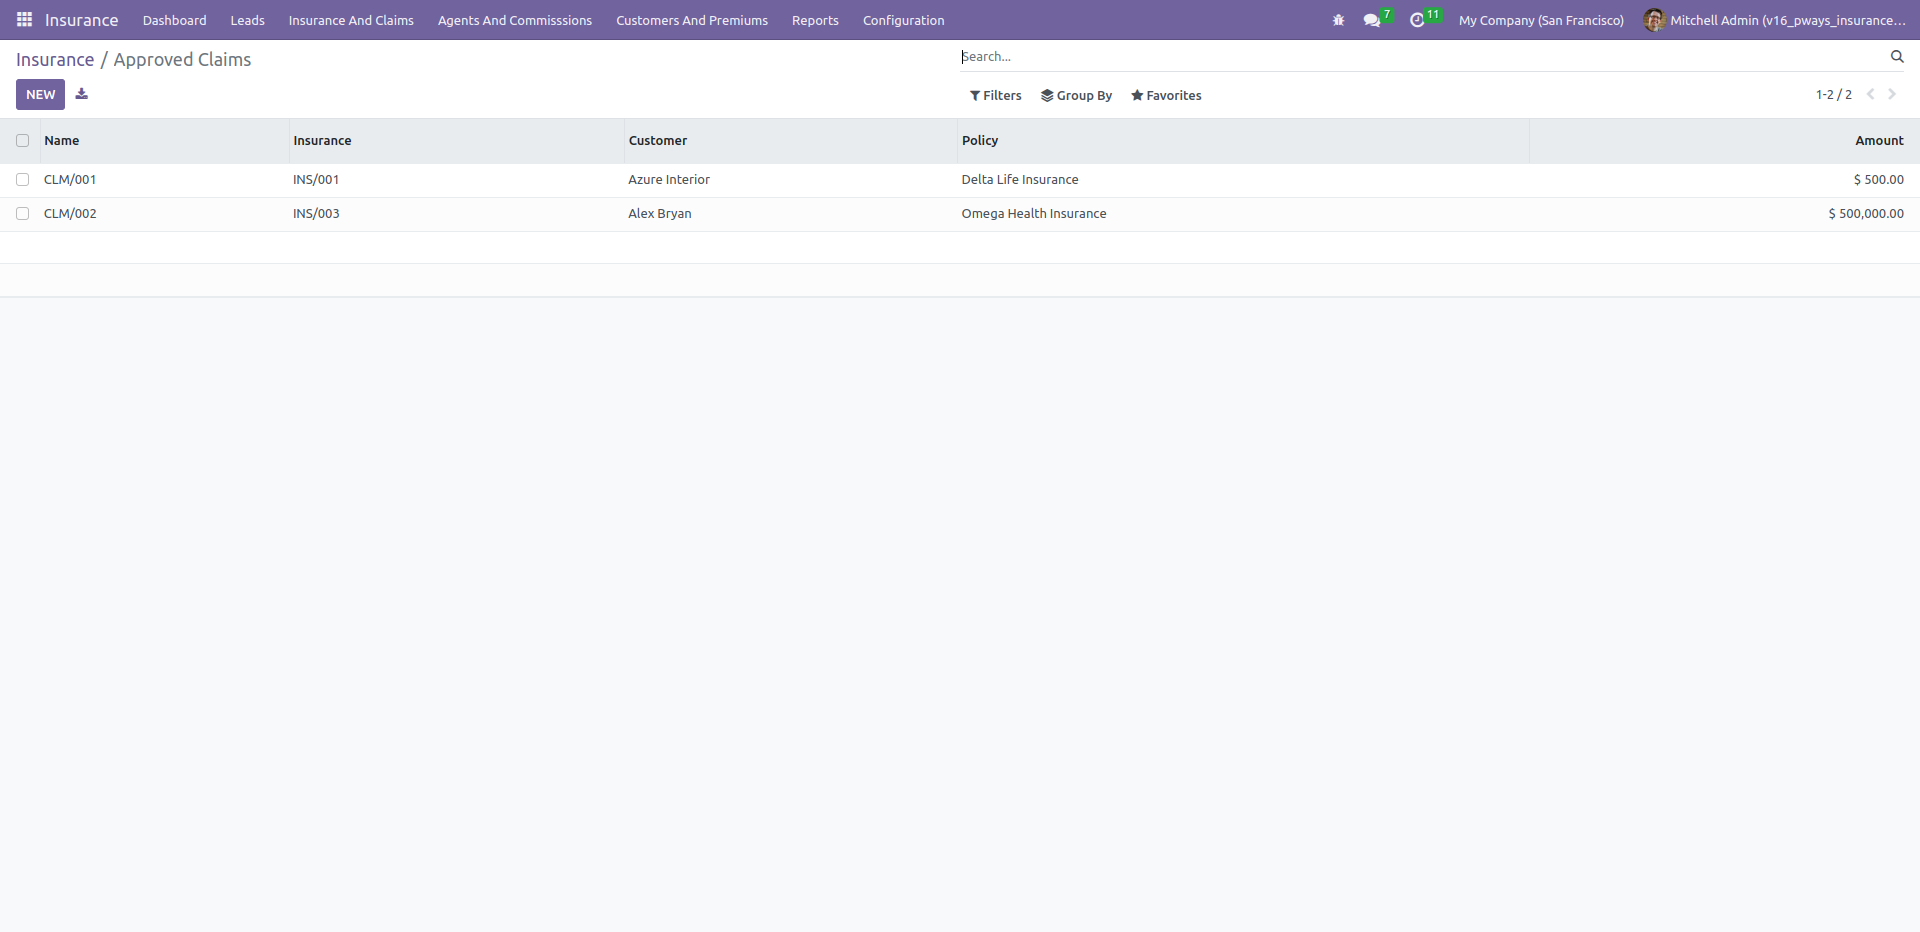Click the NEW button
The width and height of the screenshot is (1920, 932).
[40, 94]
